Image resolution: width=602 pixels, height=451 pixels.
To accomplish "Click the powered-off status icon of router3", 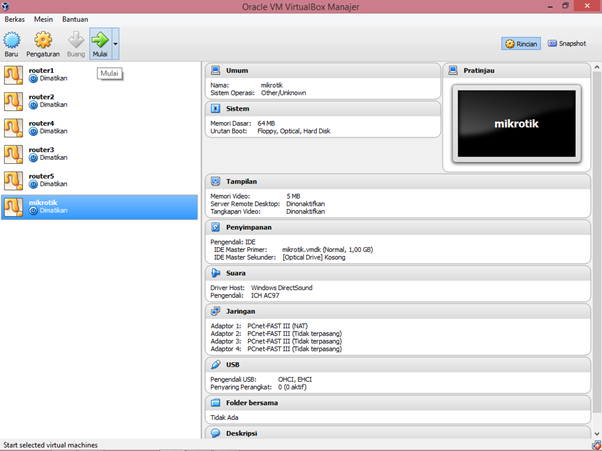I will click(33, 158).
